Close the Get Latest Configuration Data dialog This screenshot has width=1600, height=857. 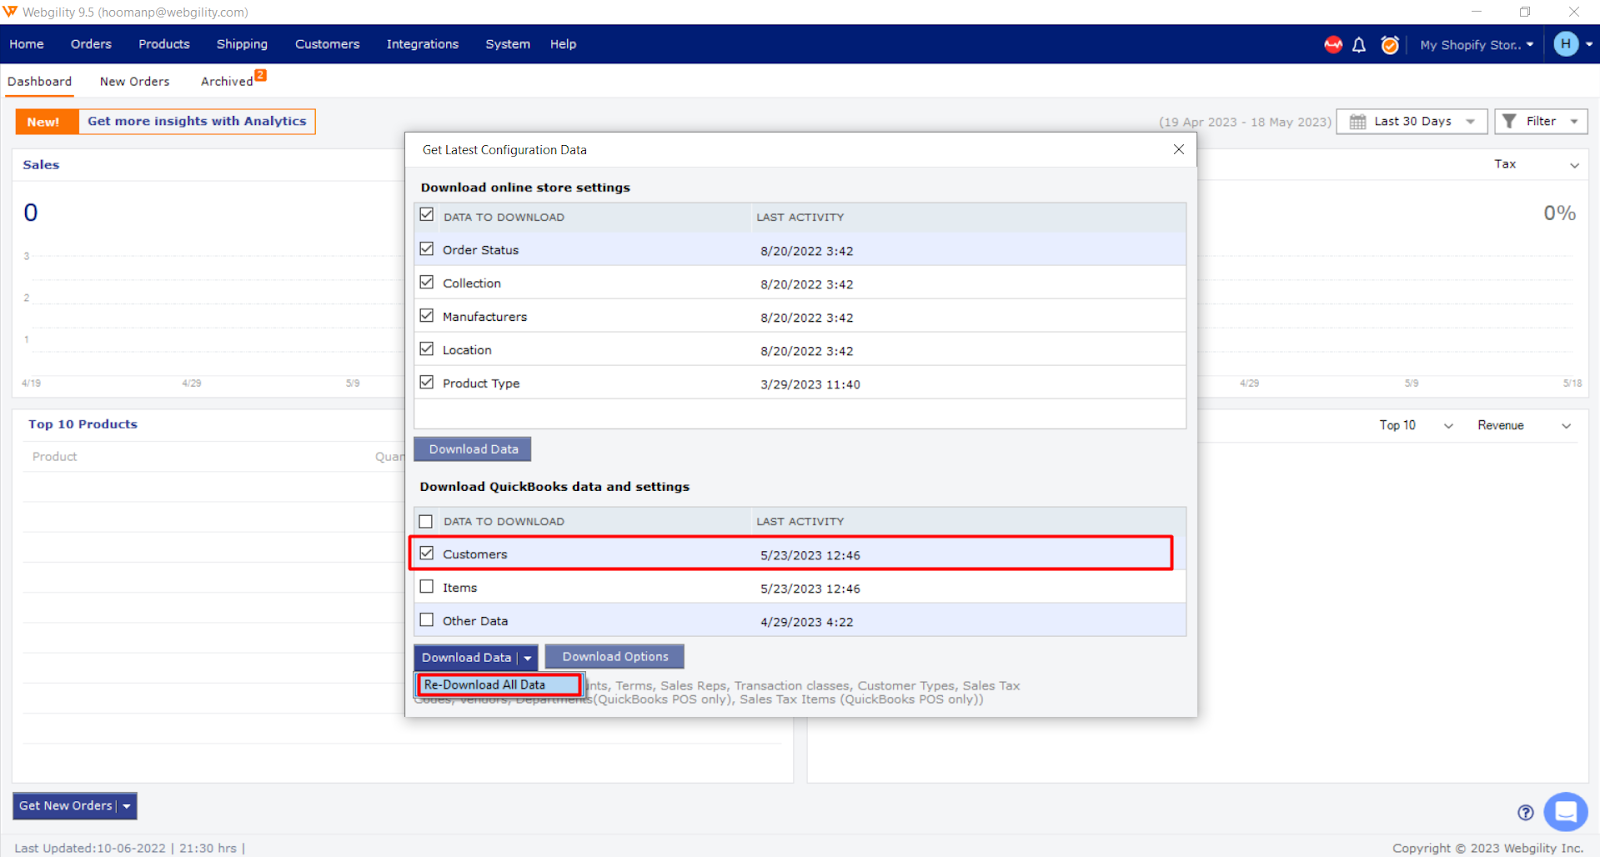1179,149
